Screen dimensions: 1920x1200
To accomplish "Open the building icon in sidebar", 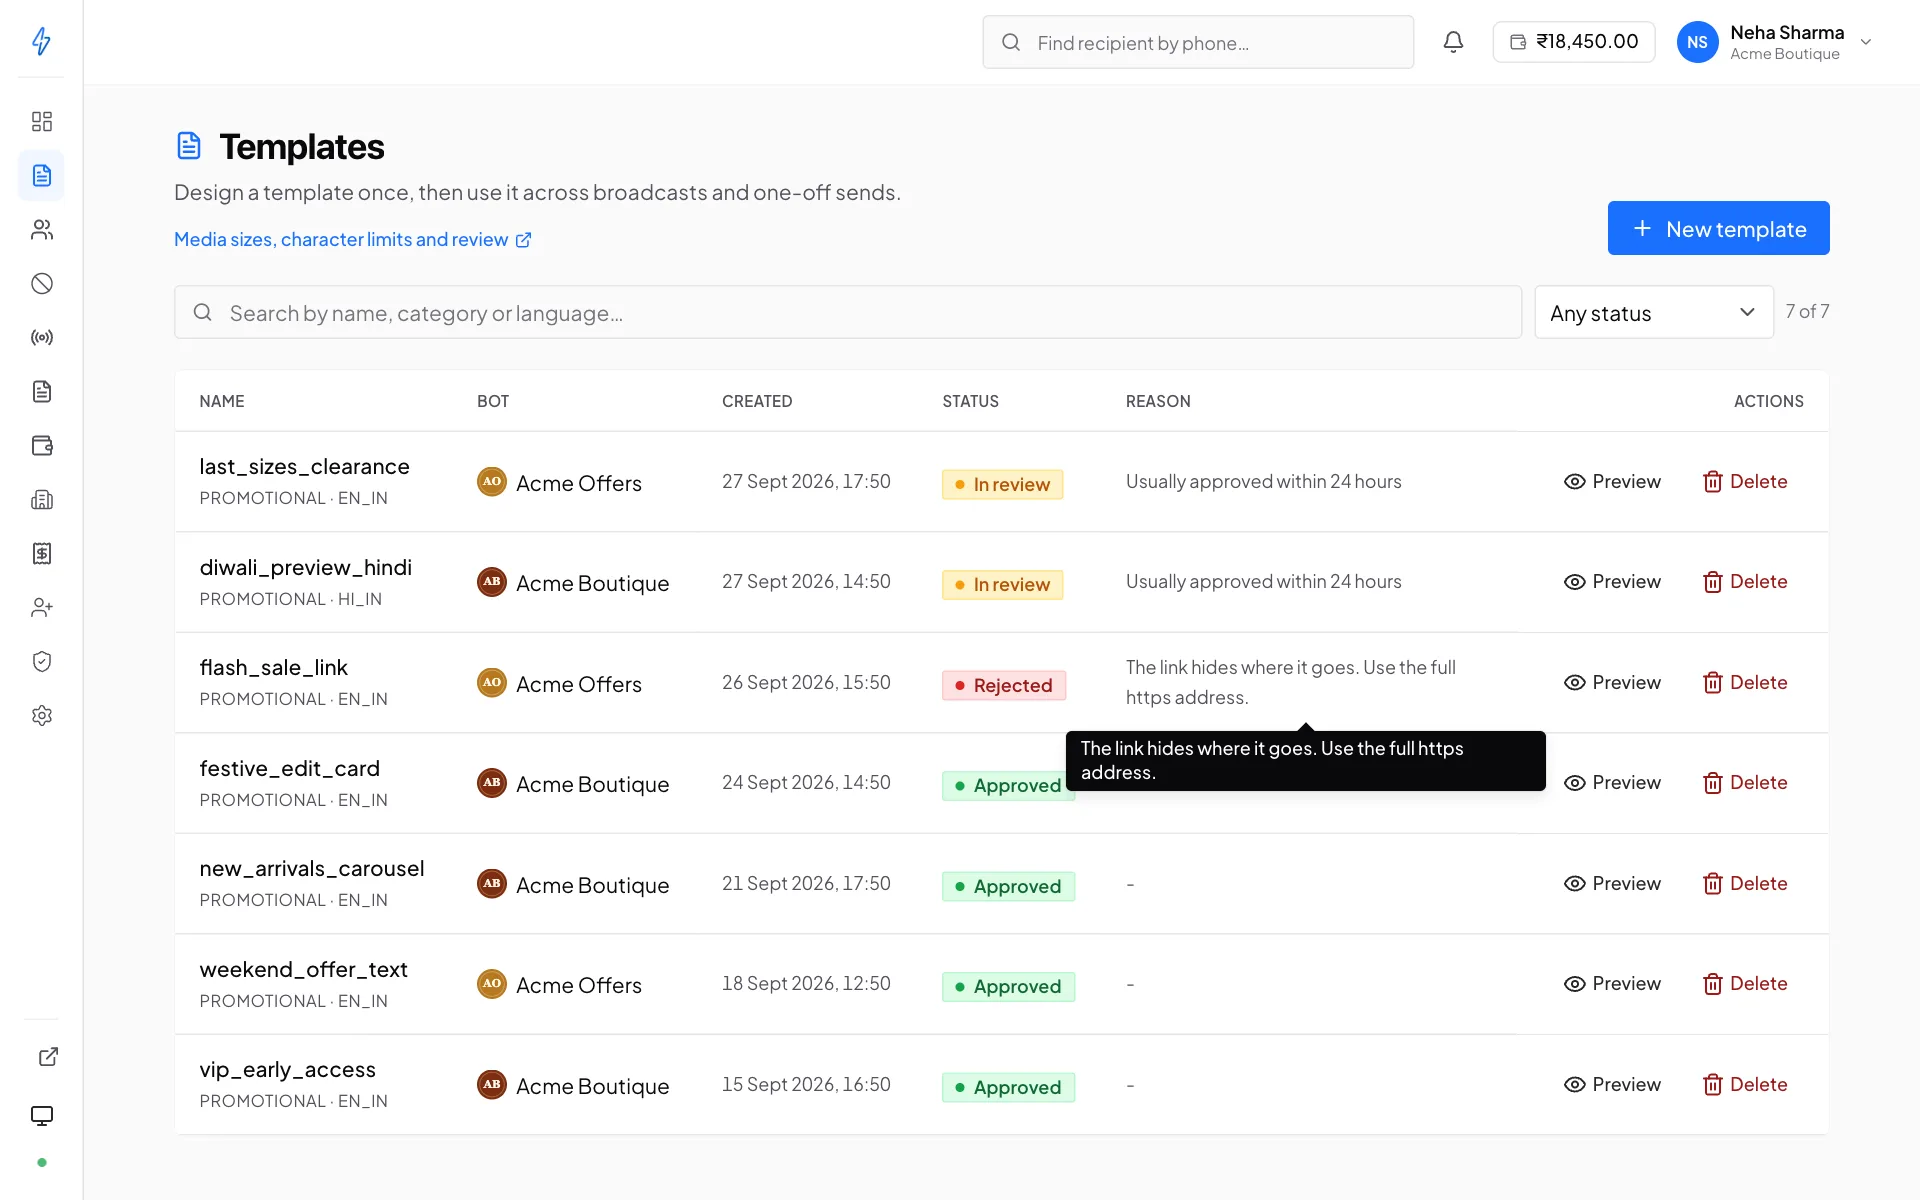I will (x=41, y=500).
